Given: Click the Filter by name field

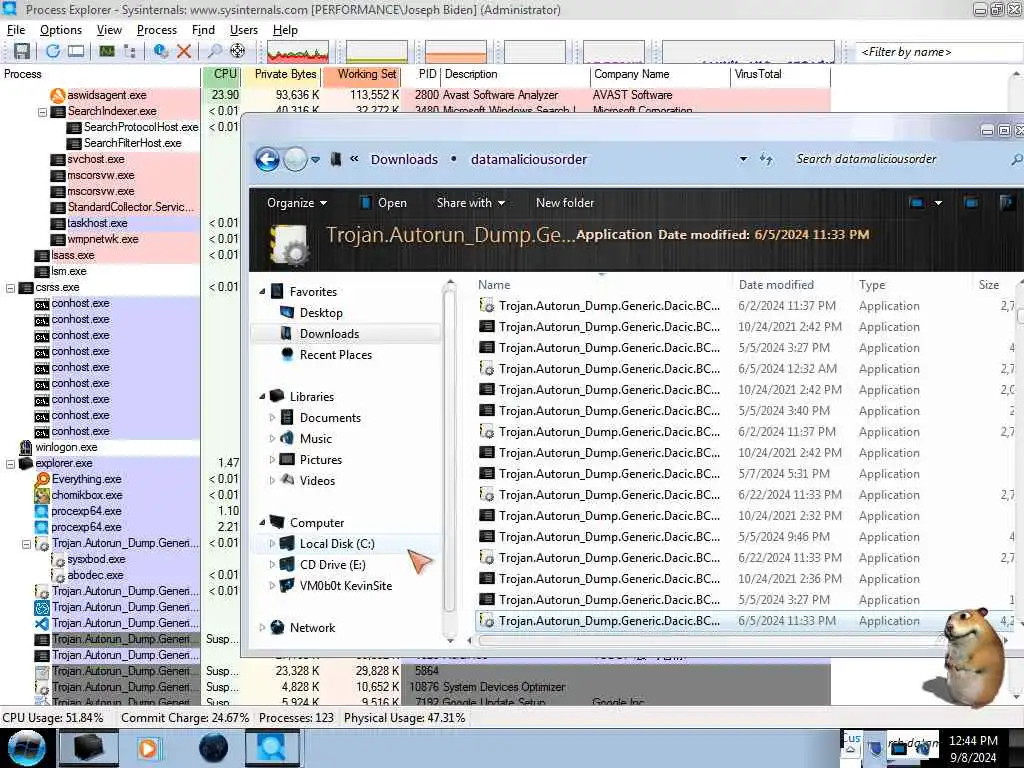Looking at the screenshot, I should (x=938, y=52).
